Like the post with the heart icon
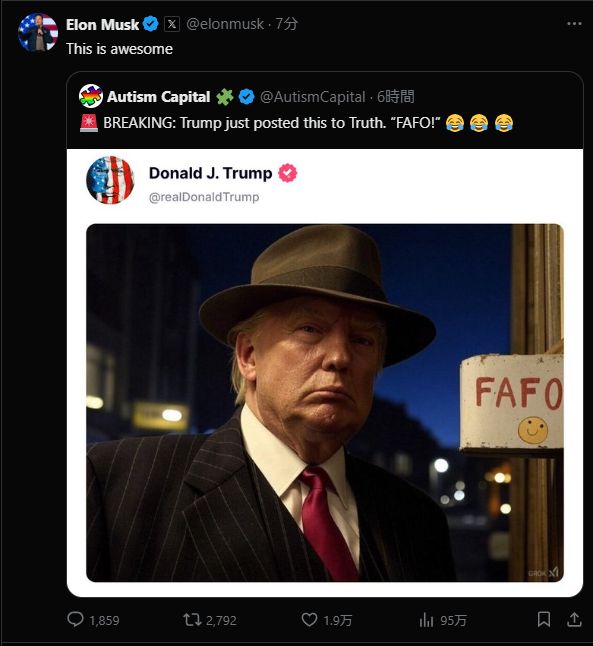The image size is (593, 646). pos(309,619)
